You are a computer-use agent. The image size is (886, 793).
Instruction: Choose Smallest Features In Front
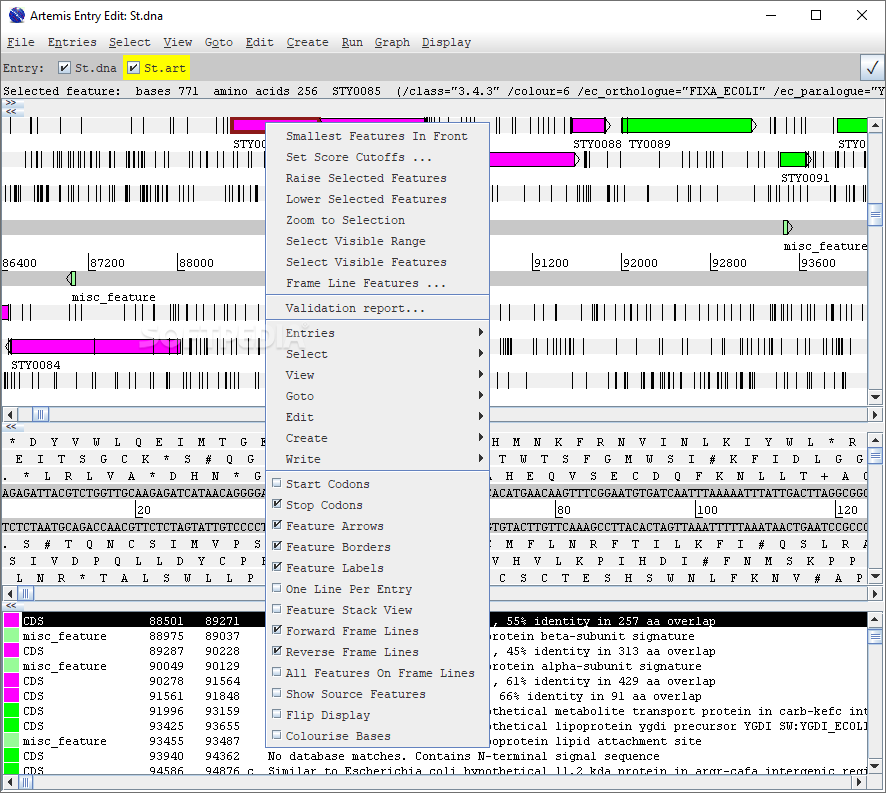pyautogui.click(x=377, y=136)
